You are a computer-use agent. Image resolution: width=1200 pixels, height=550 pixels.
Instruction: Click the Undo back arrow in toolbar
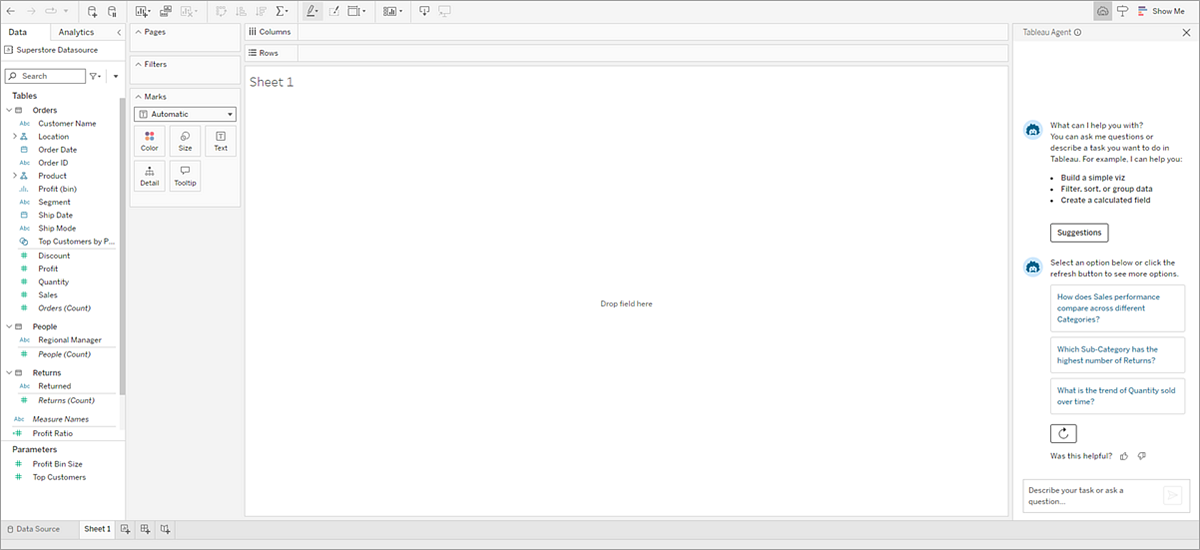11,11
